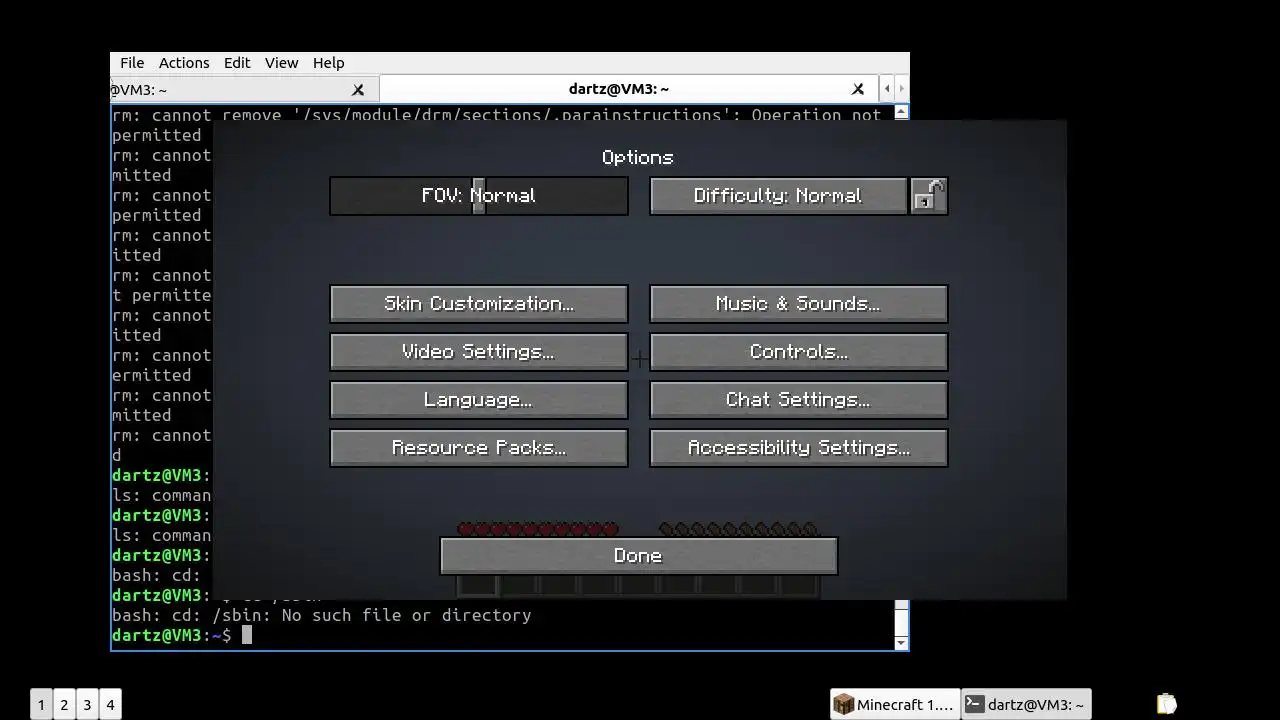Click the Minecraft 1.... taskbar entry
Image resolution: width=1280 pixels, height=720 pixels.
895,705
